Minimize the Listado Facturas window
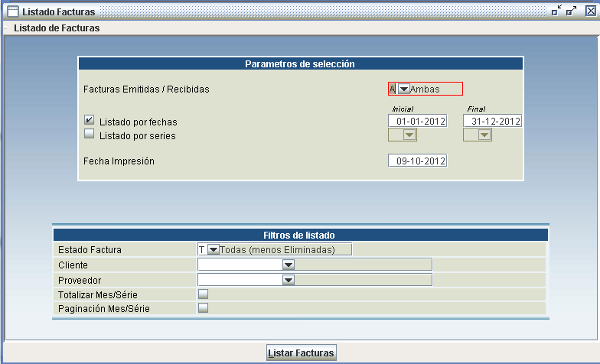 (557, 11)
